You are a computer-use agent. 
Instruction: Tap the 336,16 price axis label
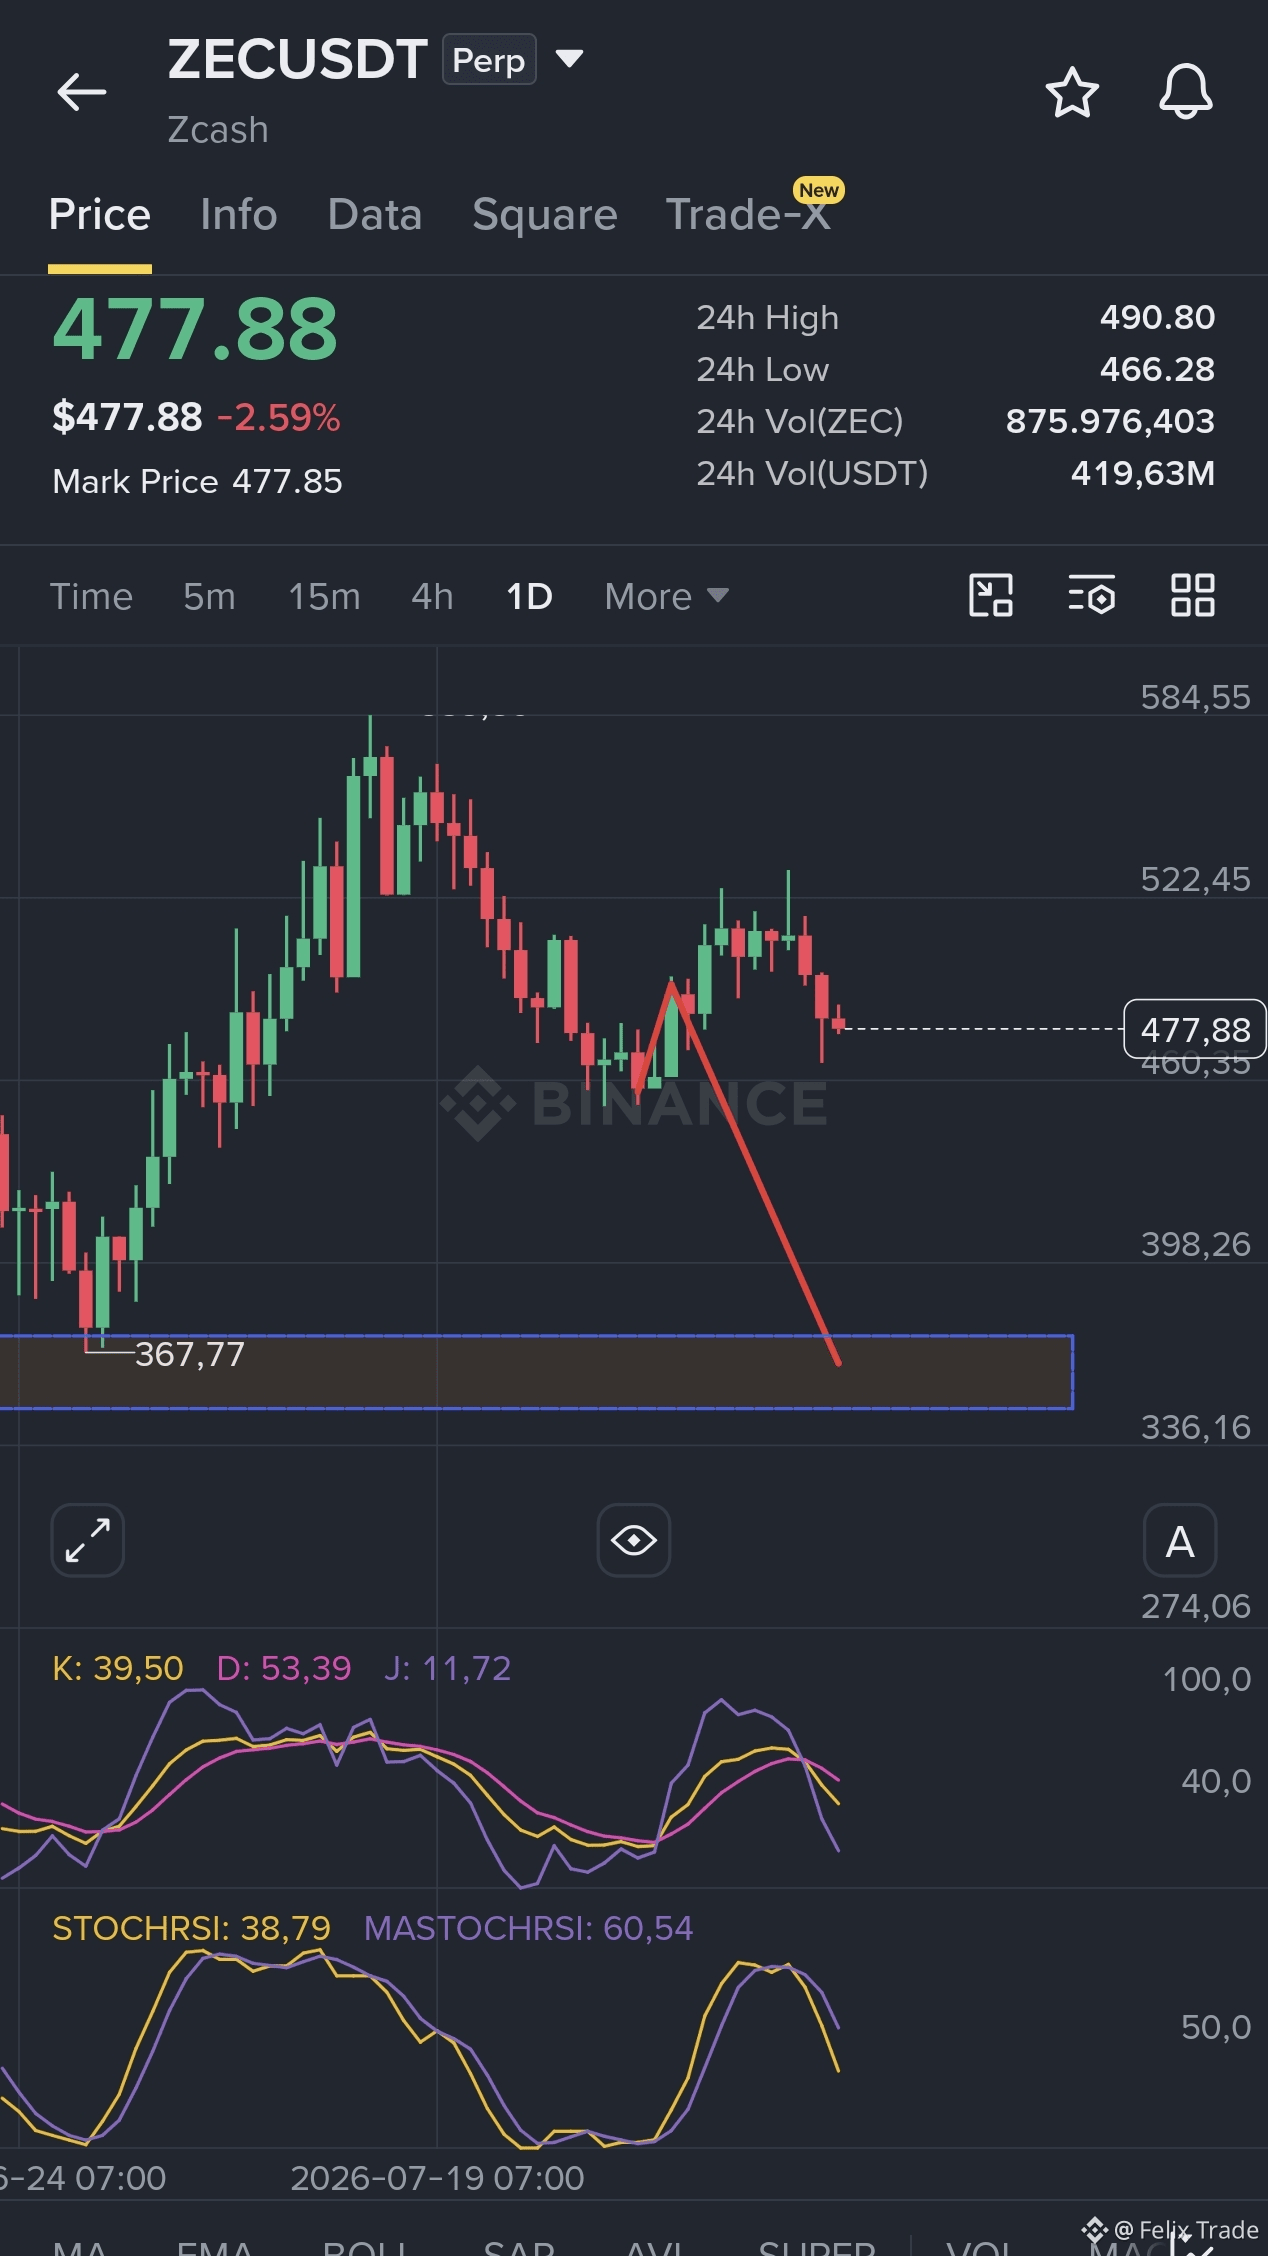pos(1195,1427)
